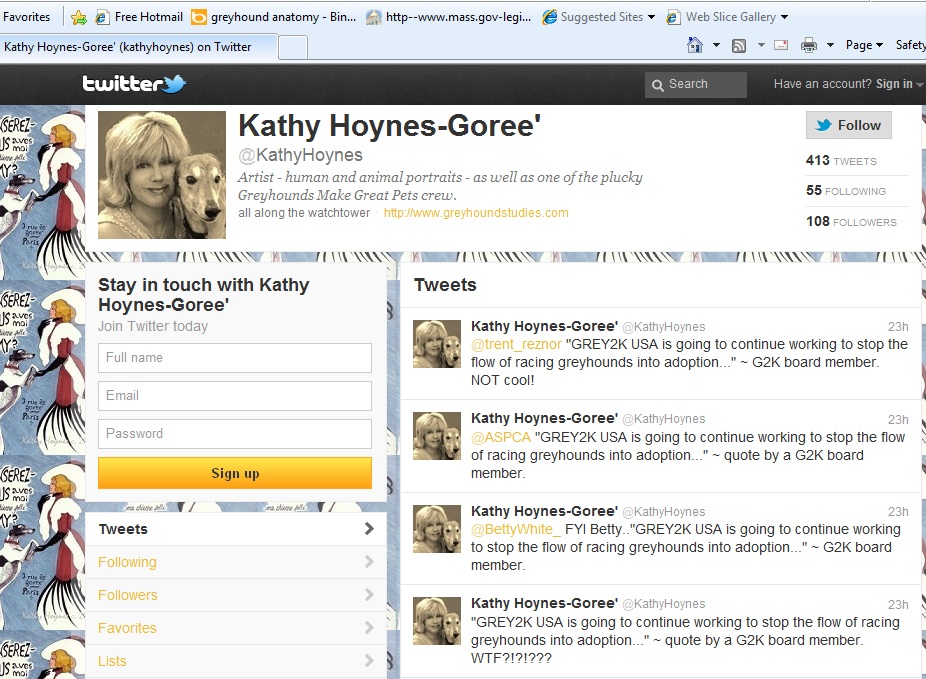
Task: Focus the Twitter Search field
Action: (x=696, y=84)
